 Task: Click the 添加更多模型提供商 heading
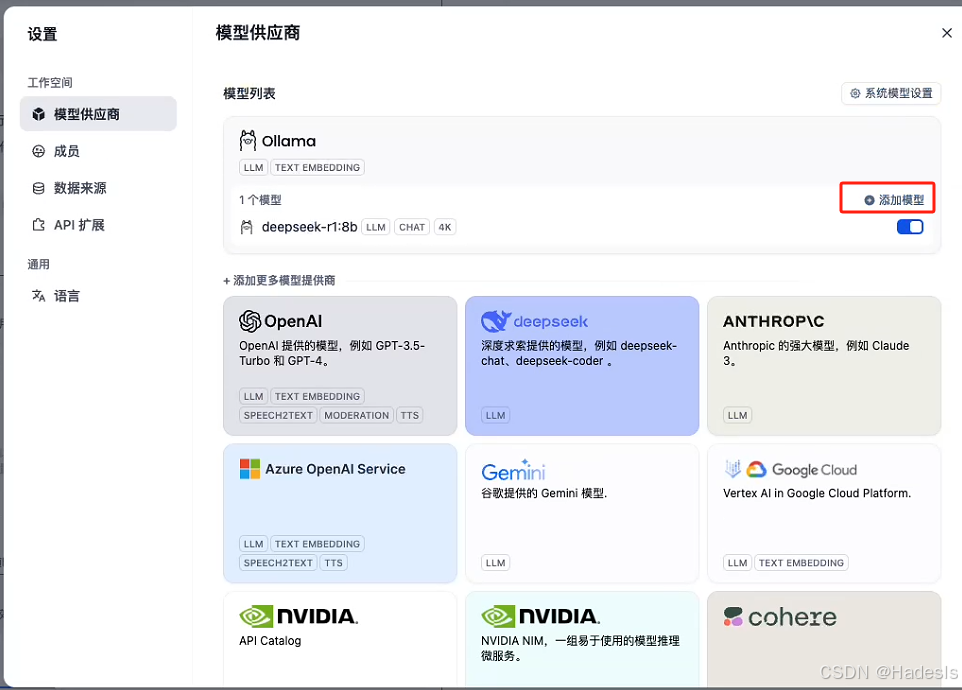(x=279, y=280)
